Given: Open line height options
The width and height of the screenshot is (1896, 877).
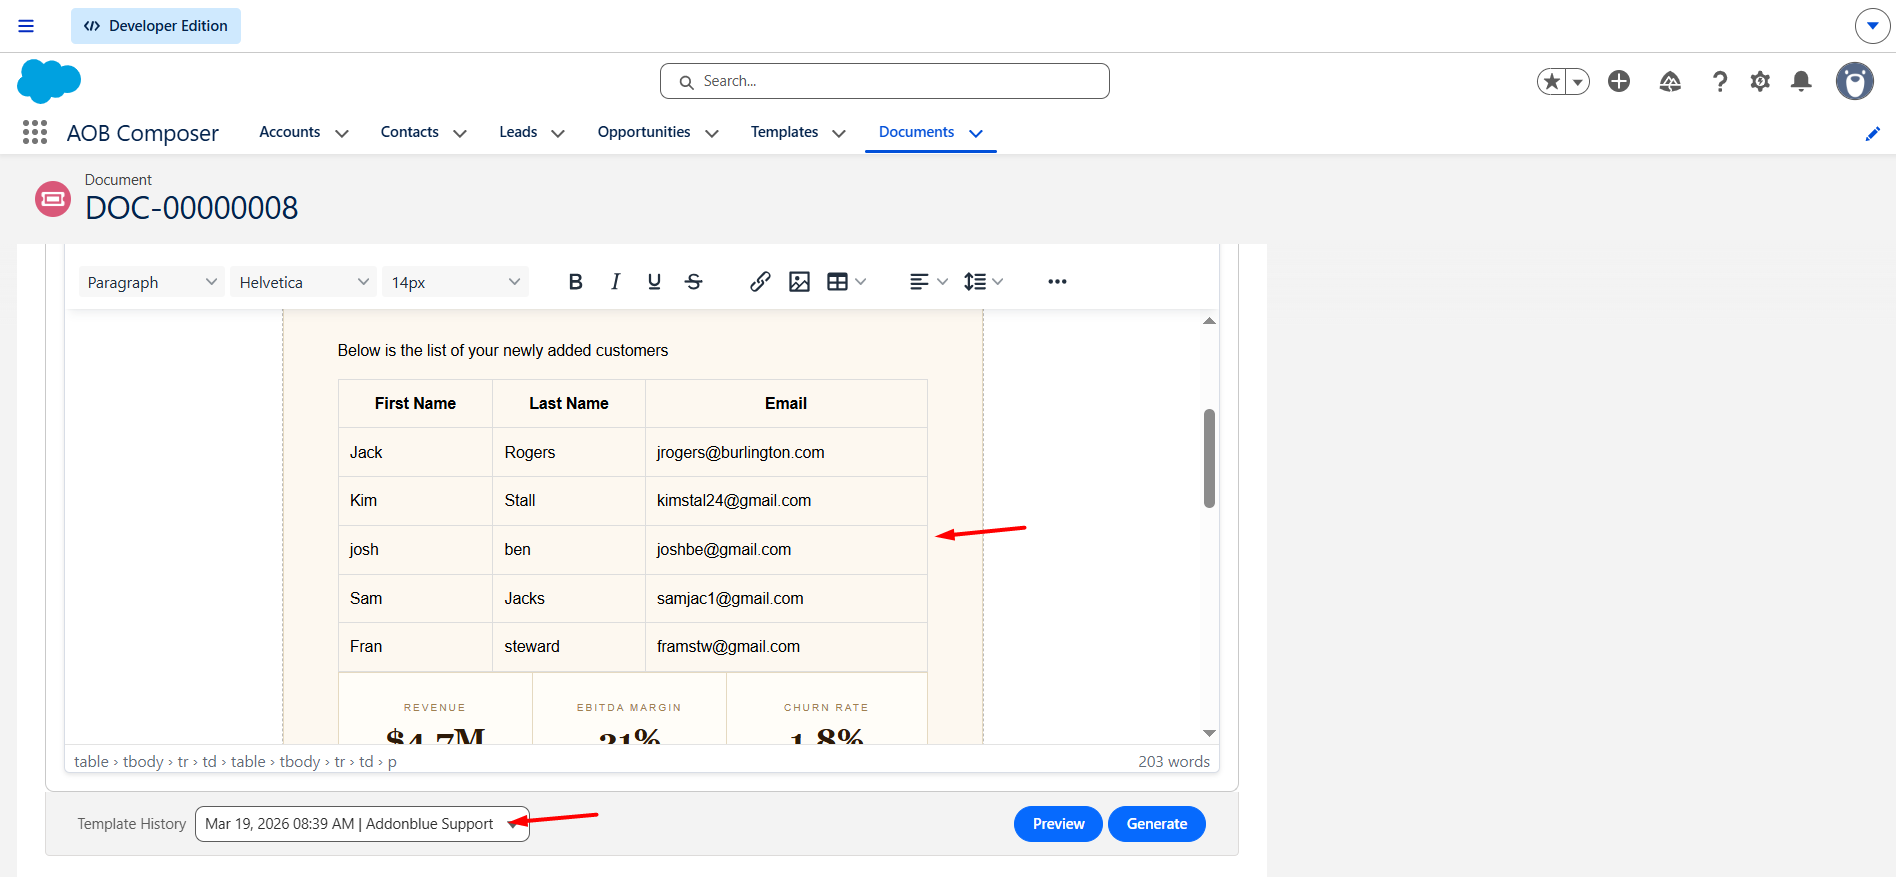Looking at the screenshot, I should pyautogui.click(x=983, y=282).
